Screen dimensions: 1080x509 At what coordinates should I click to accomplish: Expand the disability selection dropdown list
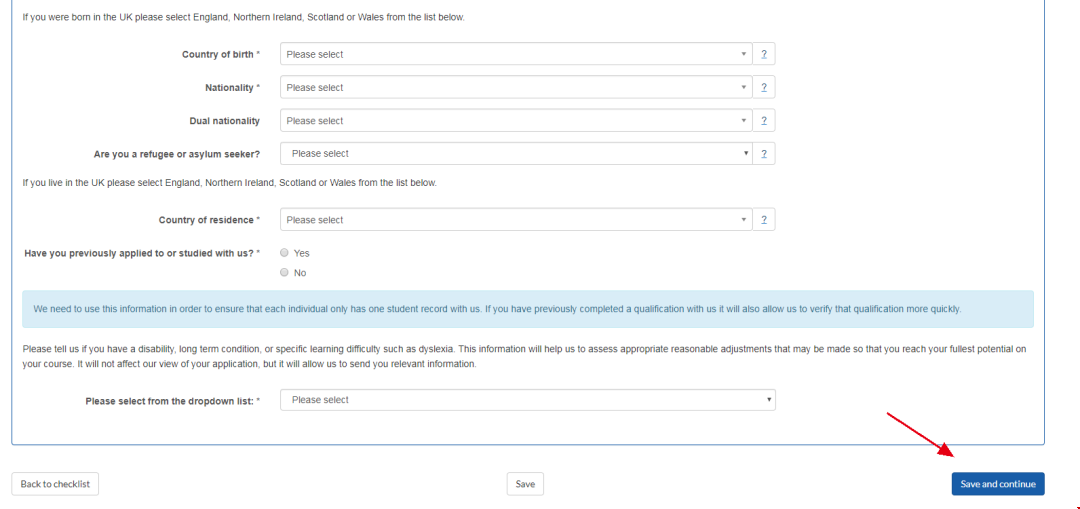pos(527,400)
